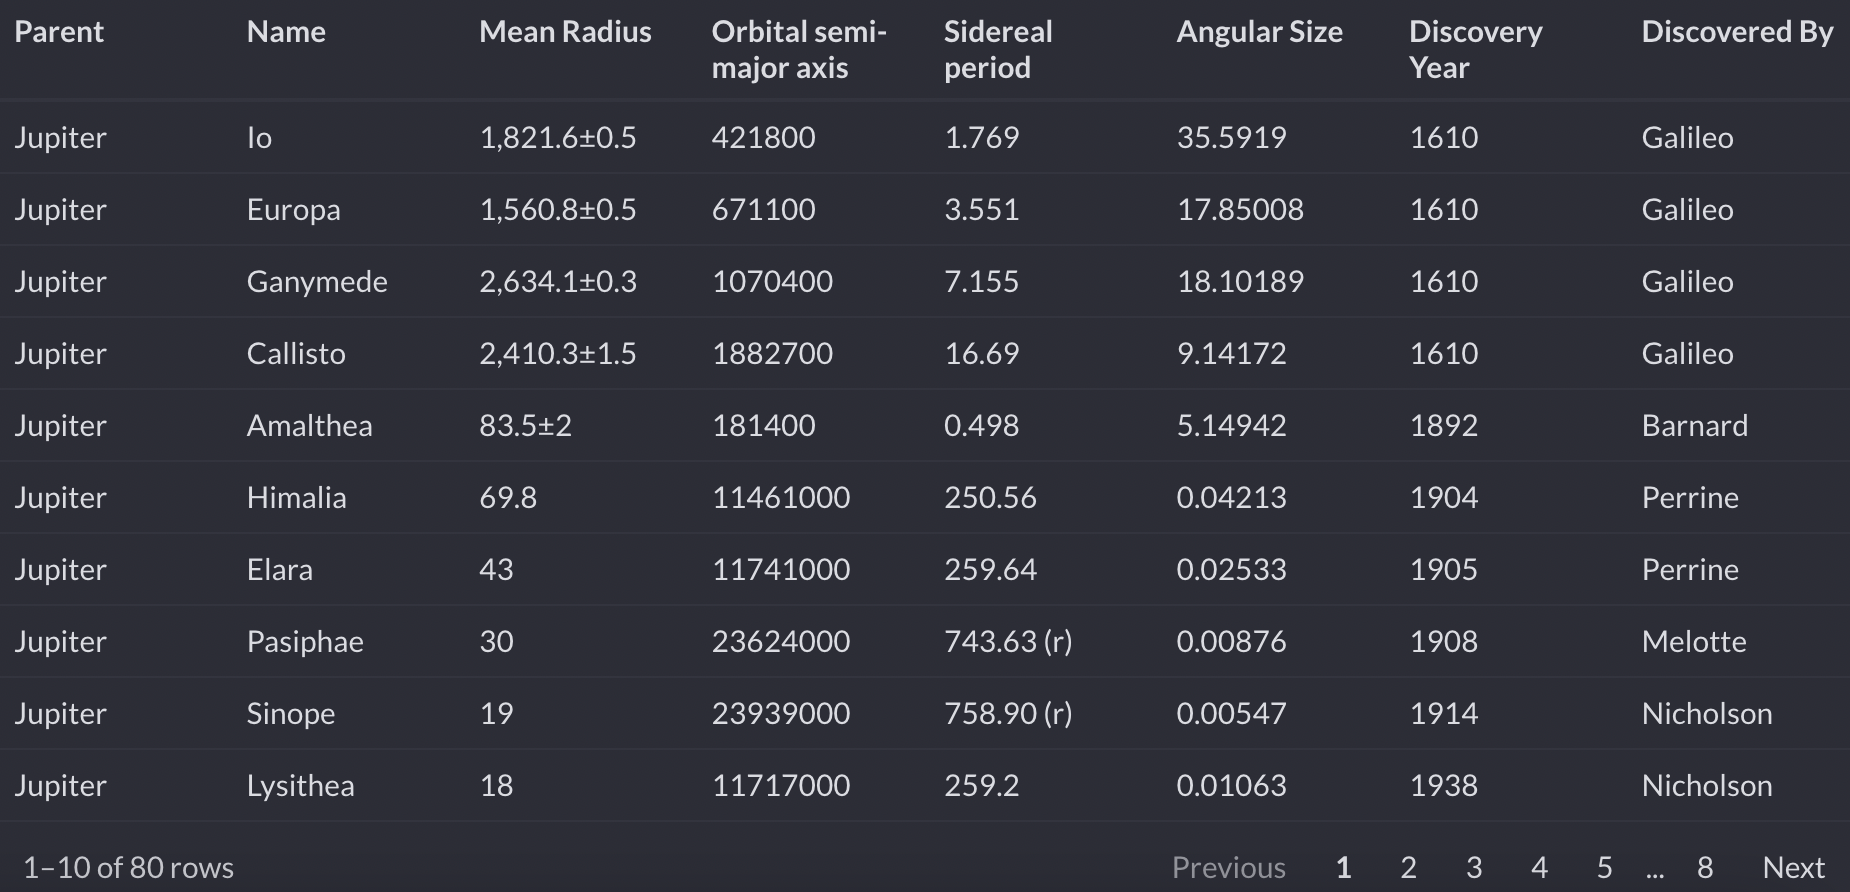Sort by Mean Radius header

(x=565, y=32)
